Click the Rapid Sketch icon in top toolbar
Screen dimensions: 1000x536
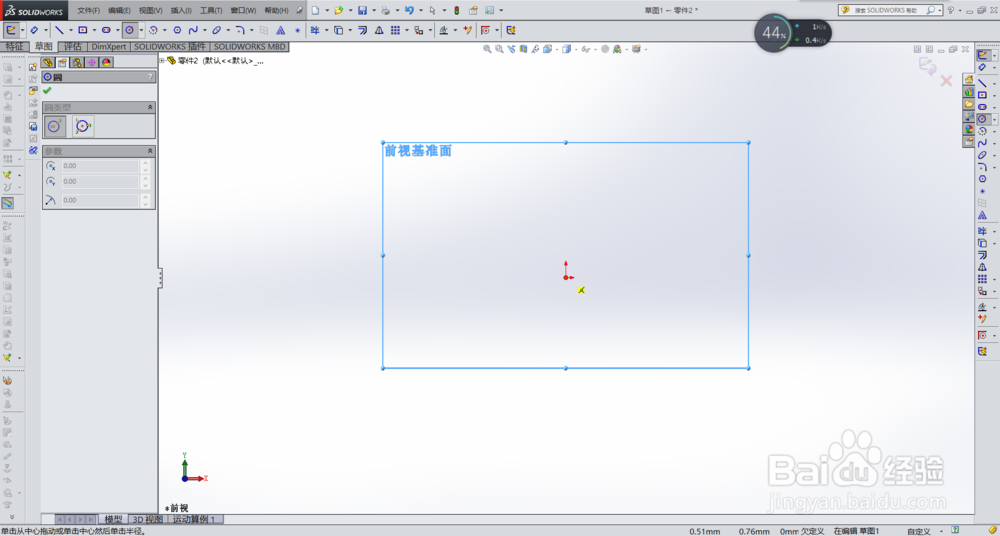click(510, 30)
